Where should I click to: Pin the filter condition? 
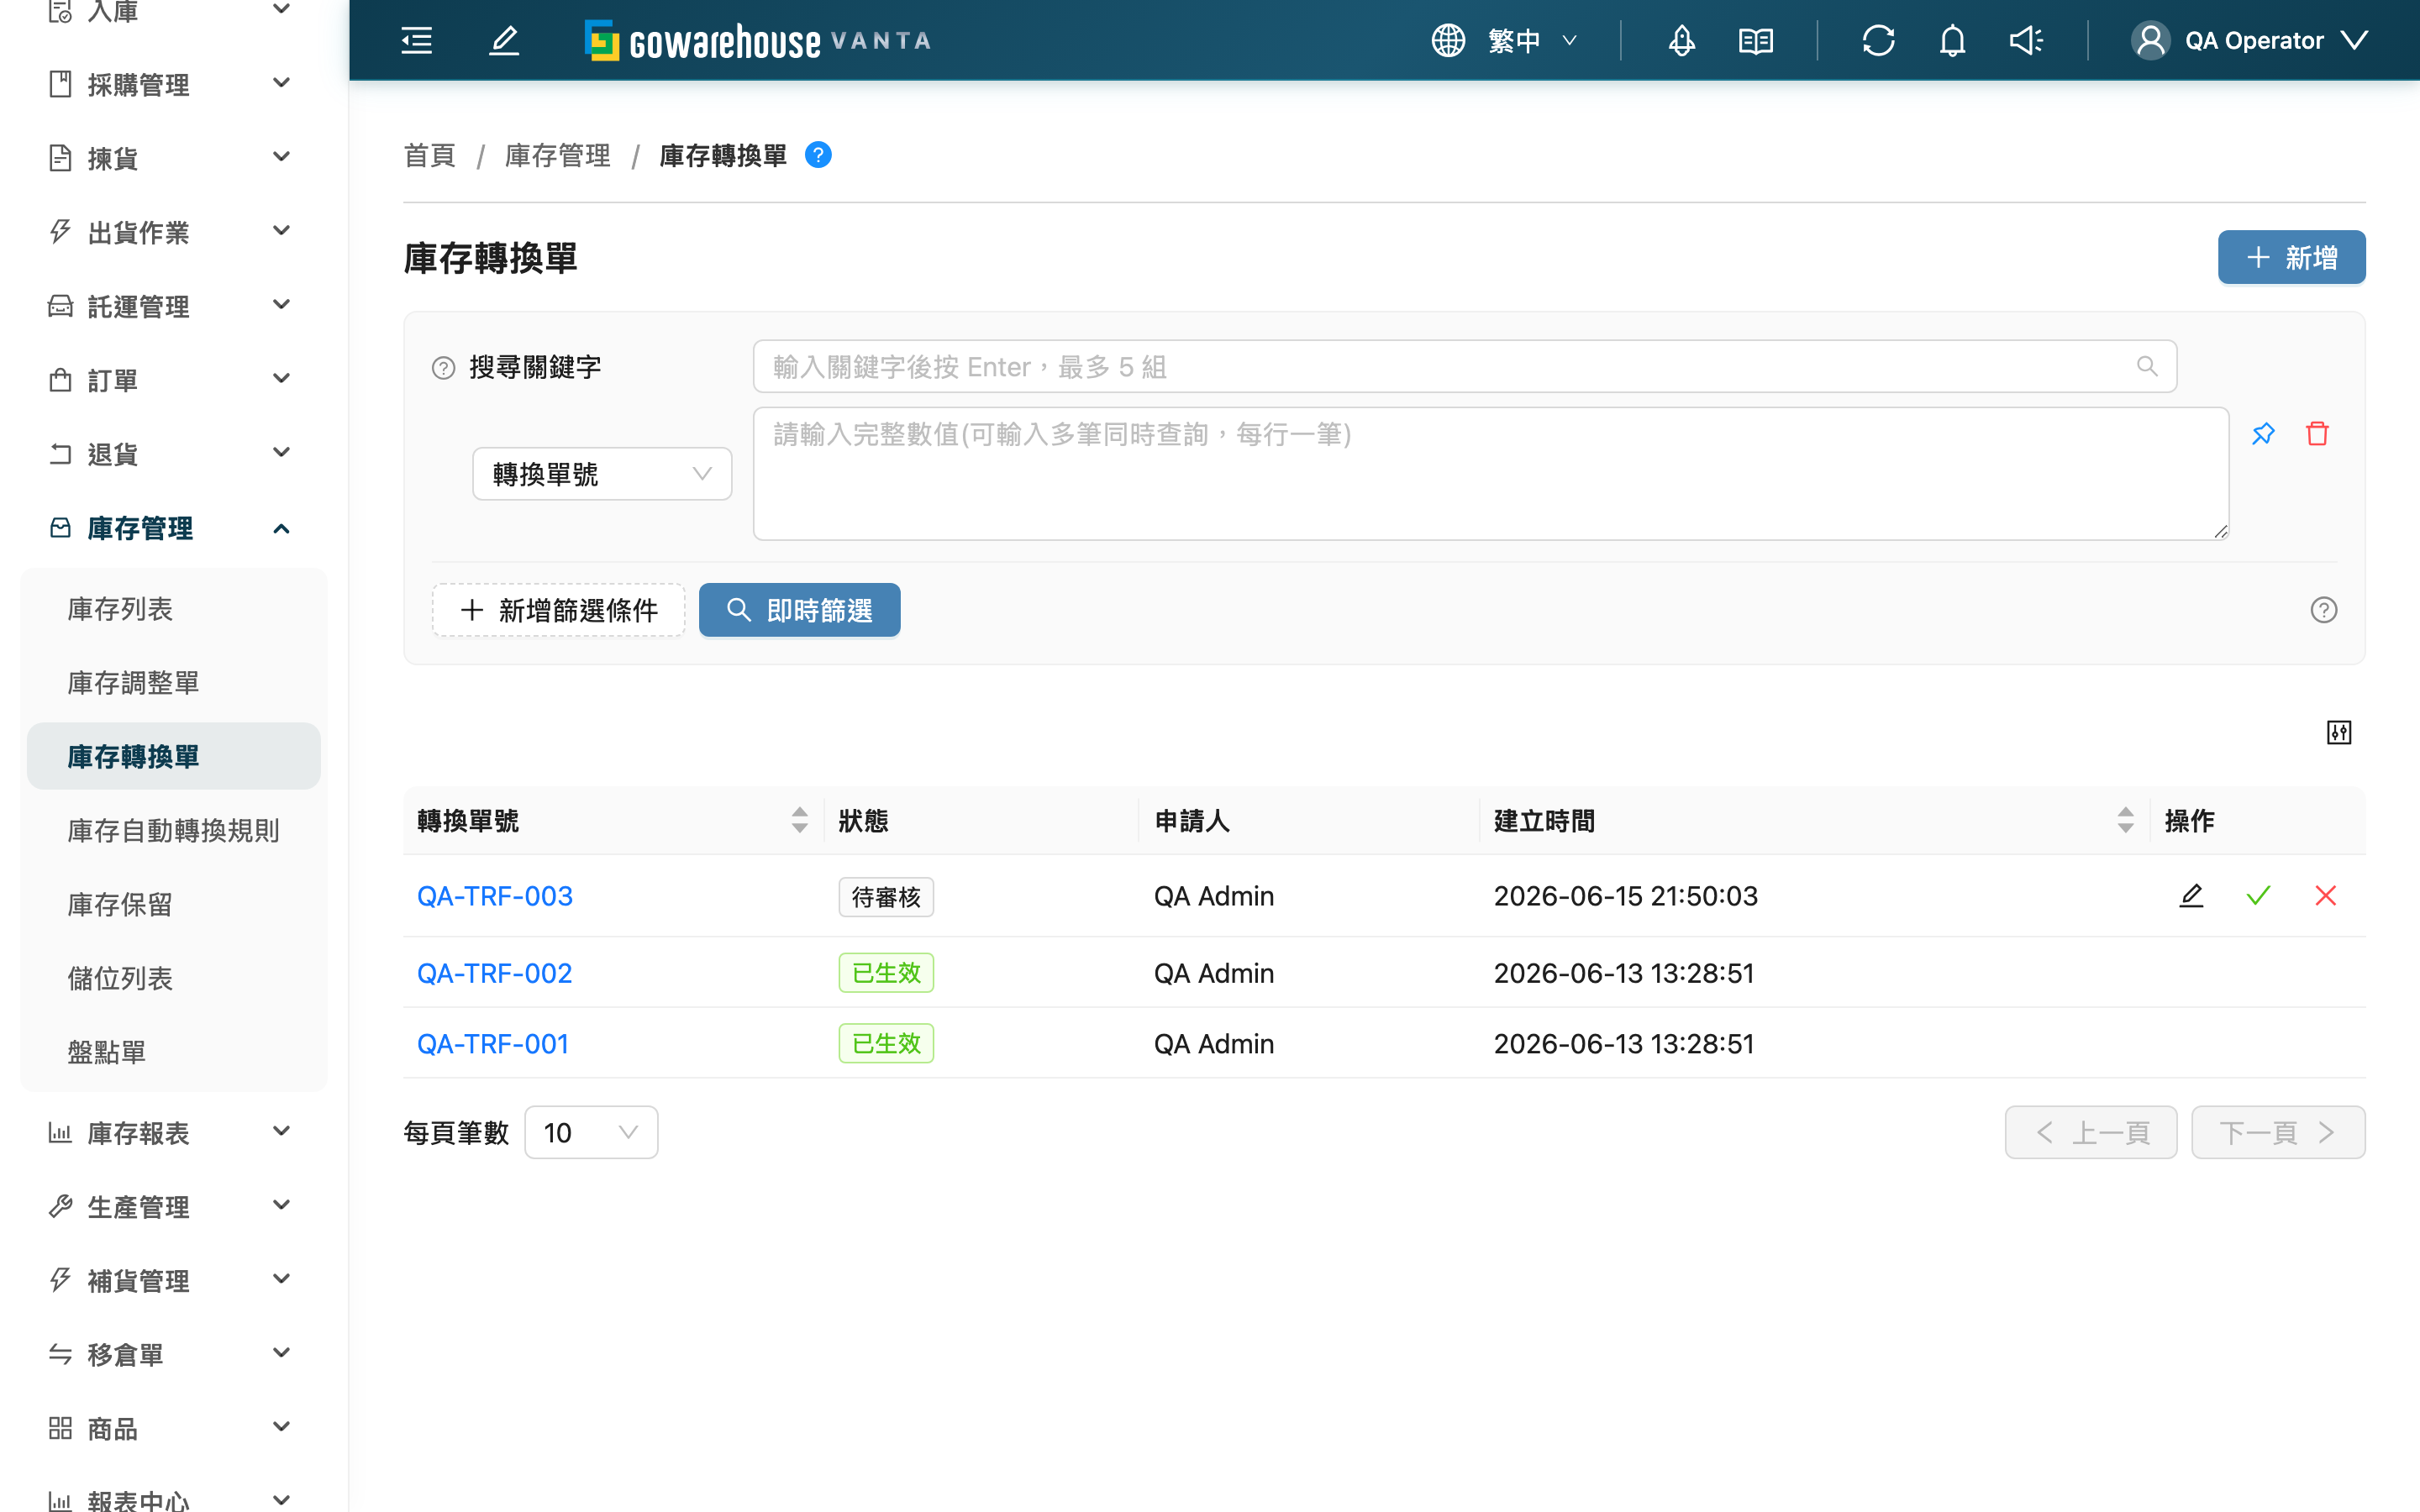point(2263,434)
